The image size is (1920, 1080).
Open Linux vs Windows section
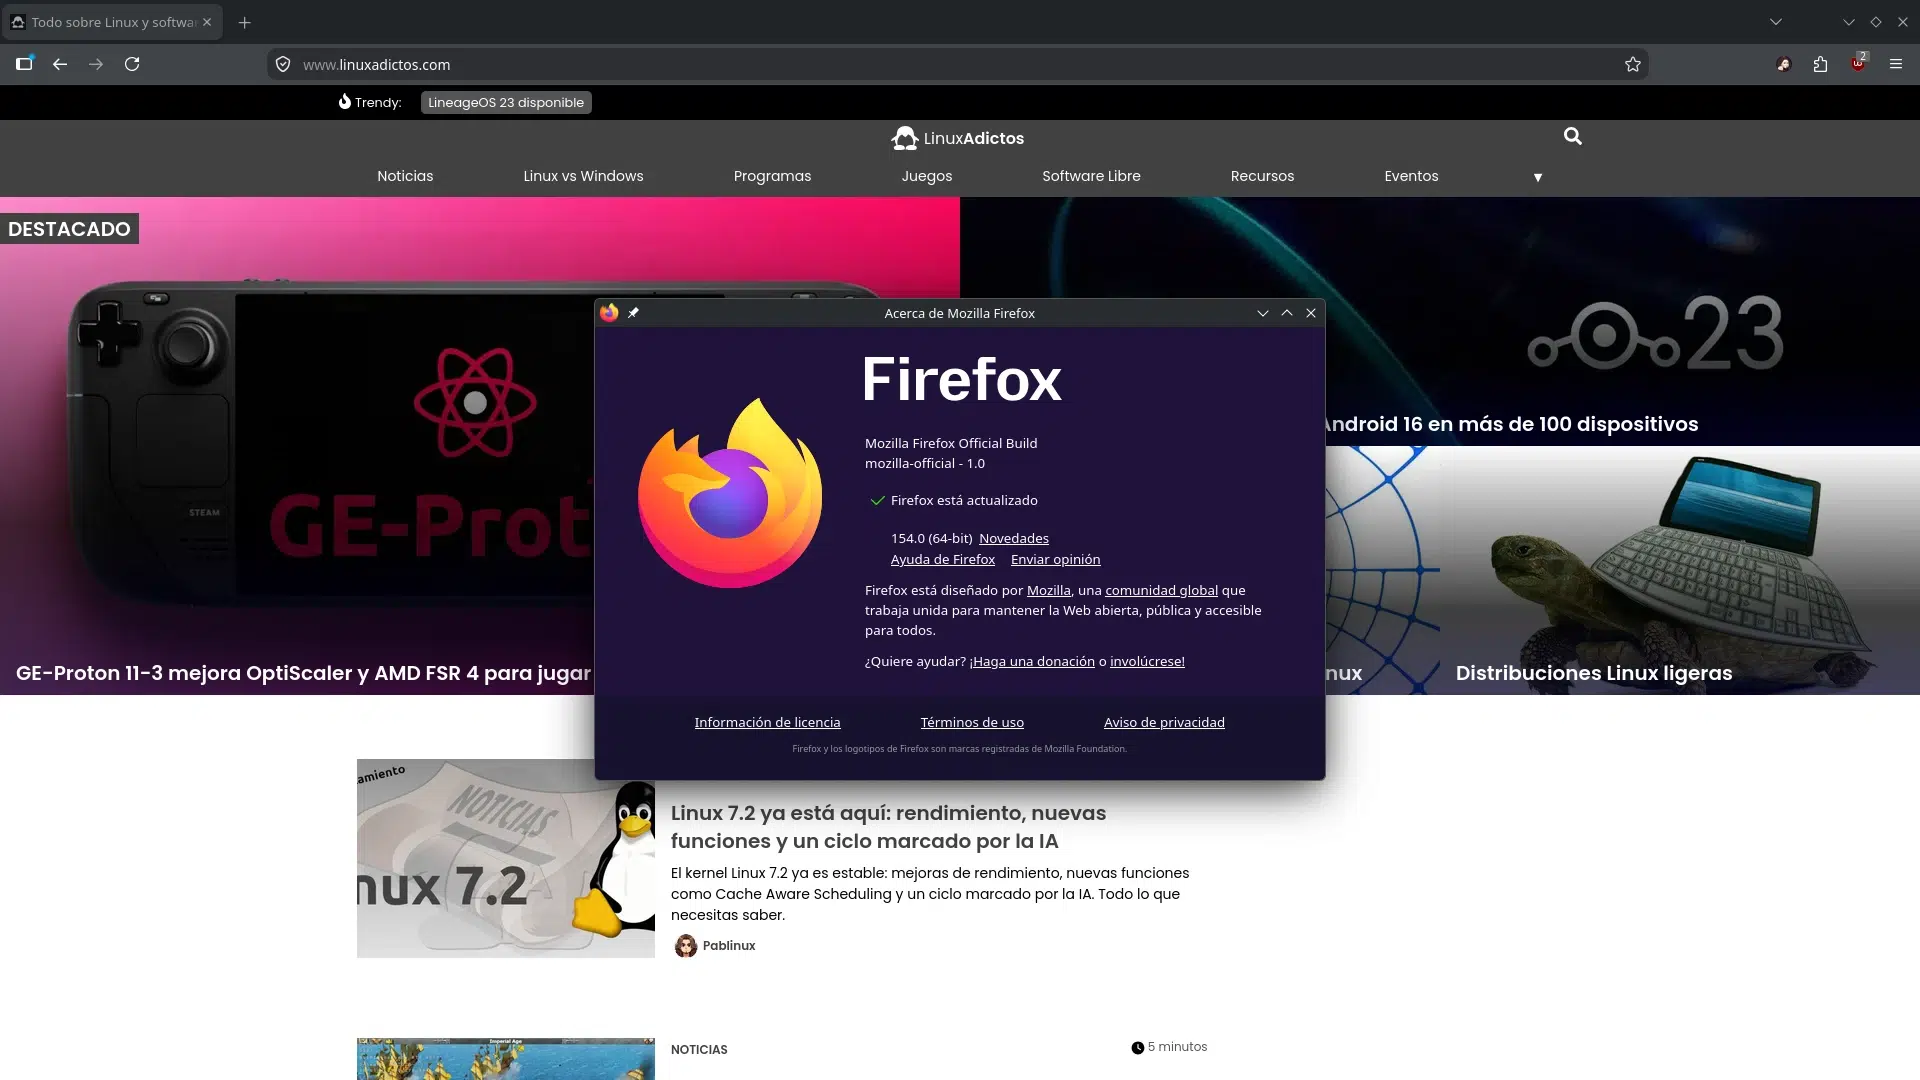583,176
